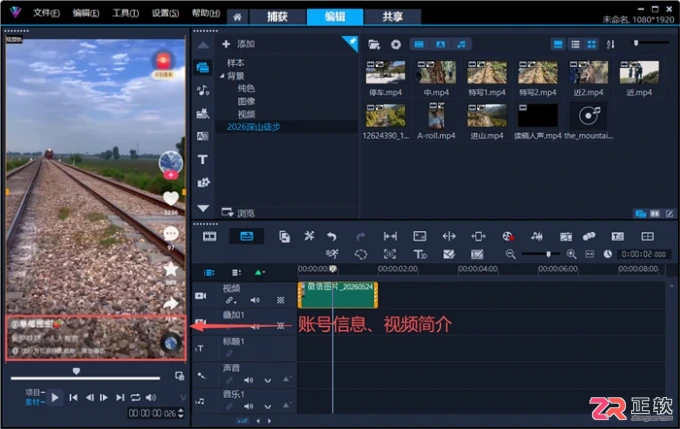Image resolution: width=680 pixels, height=429 pixels.
Task: Toggle Show Photos filter in library
Action: click(x=440, y=44)
